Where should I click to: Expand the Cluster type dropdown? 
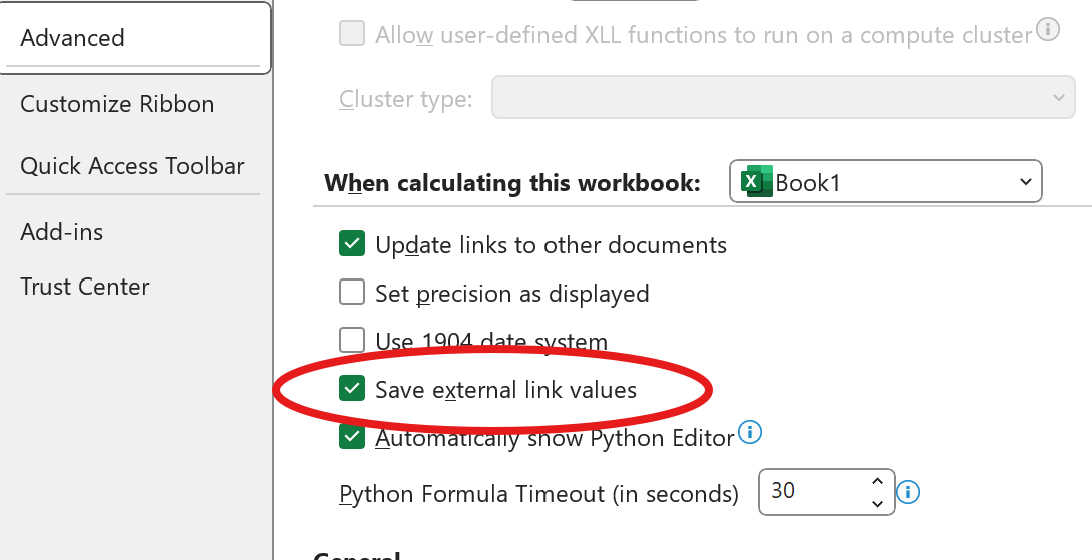[1057, 98]
